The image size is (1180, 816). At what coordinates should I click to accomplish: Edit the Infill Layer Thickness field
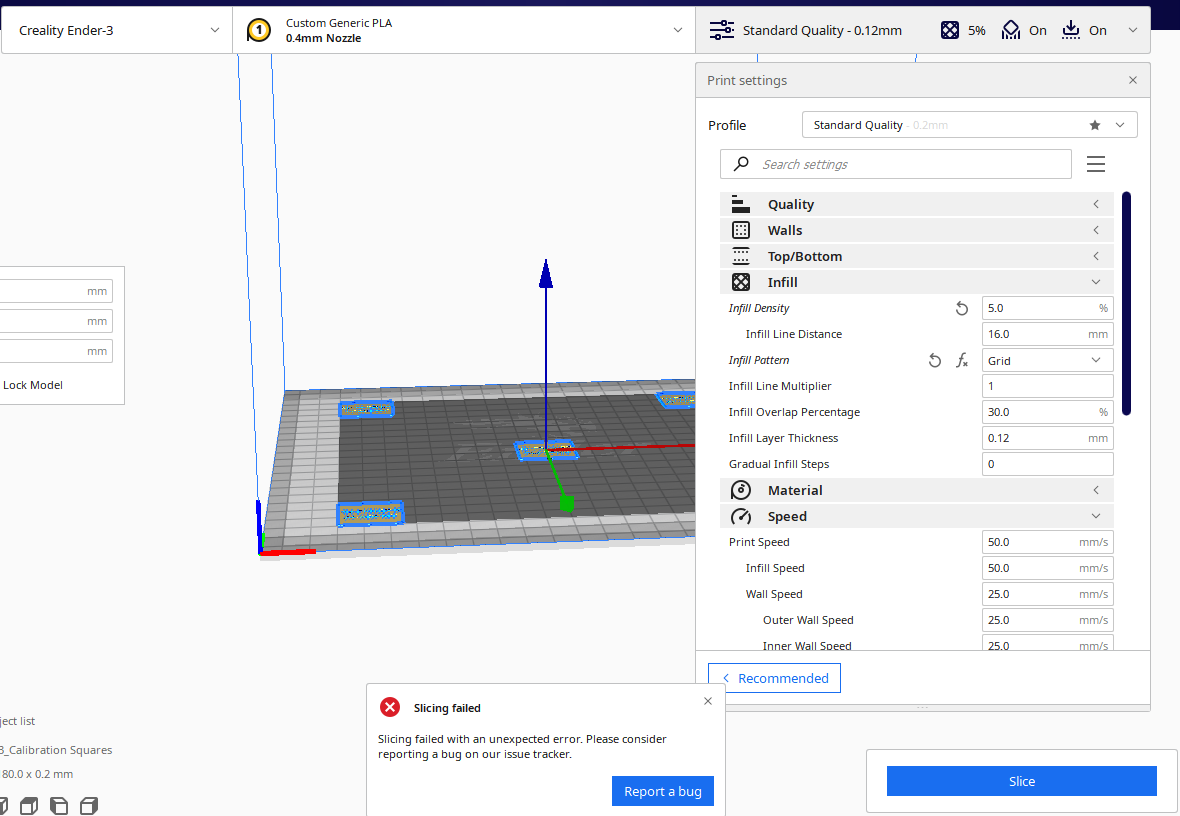(1047, 438)
